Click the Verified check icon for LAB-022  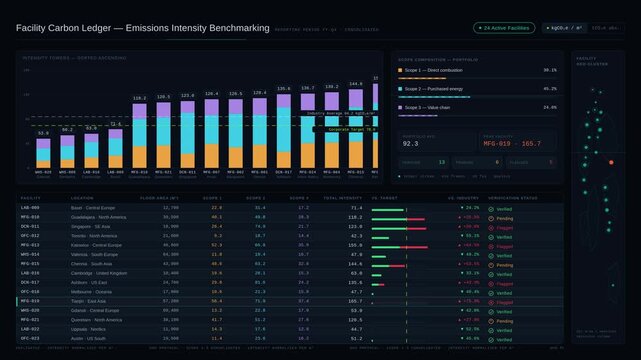(491, 331)
